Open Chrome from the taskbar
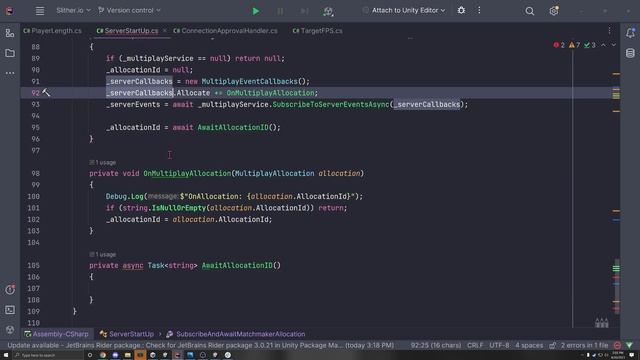This screenshot has width=640, height=360. (x=102, y=355)
